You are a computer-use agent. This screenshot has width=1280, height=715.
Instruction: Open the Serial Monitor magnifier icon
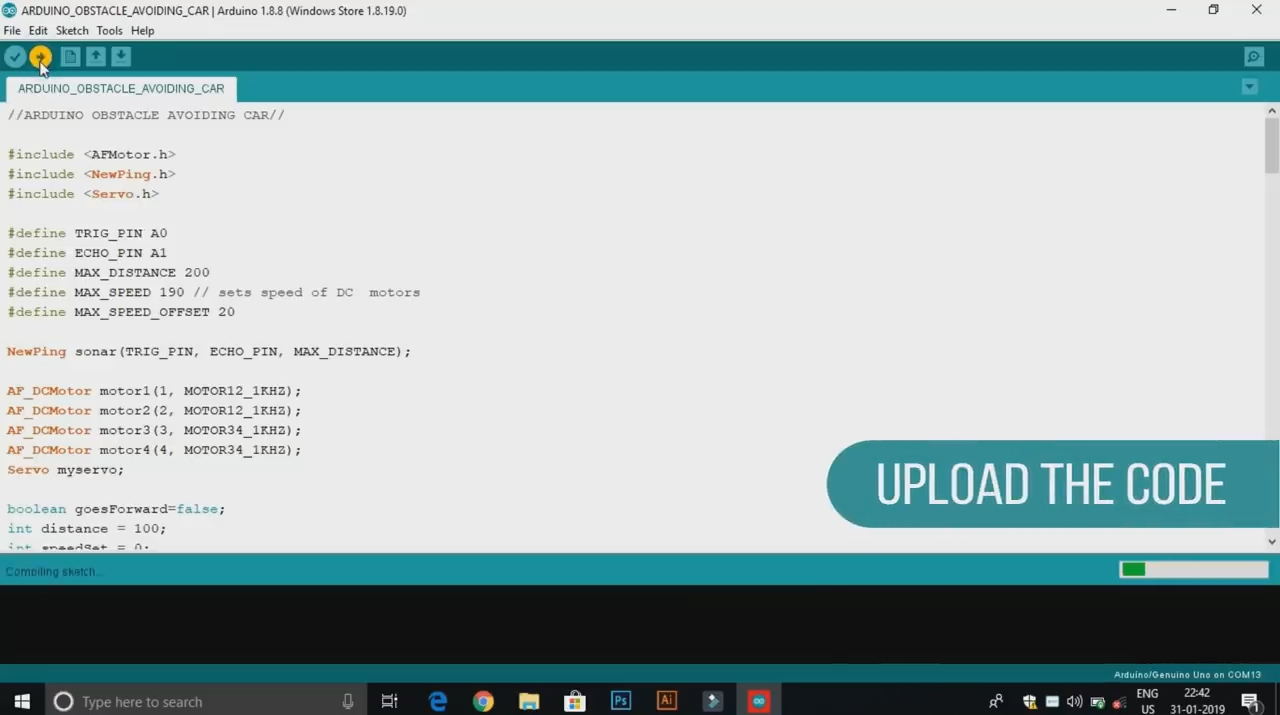(x=1254, y=57)
